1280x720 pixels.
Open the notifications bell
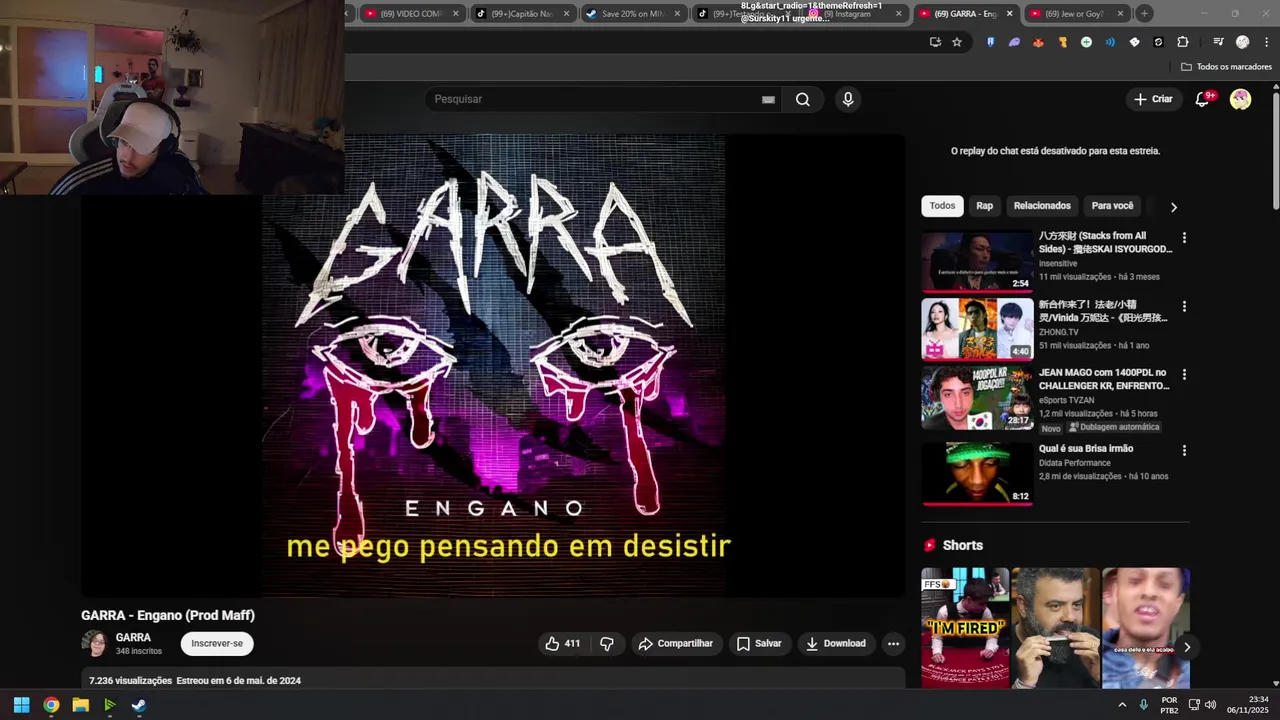coord(1203,99)
